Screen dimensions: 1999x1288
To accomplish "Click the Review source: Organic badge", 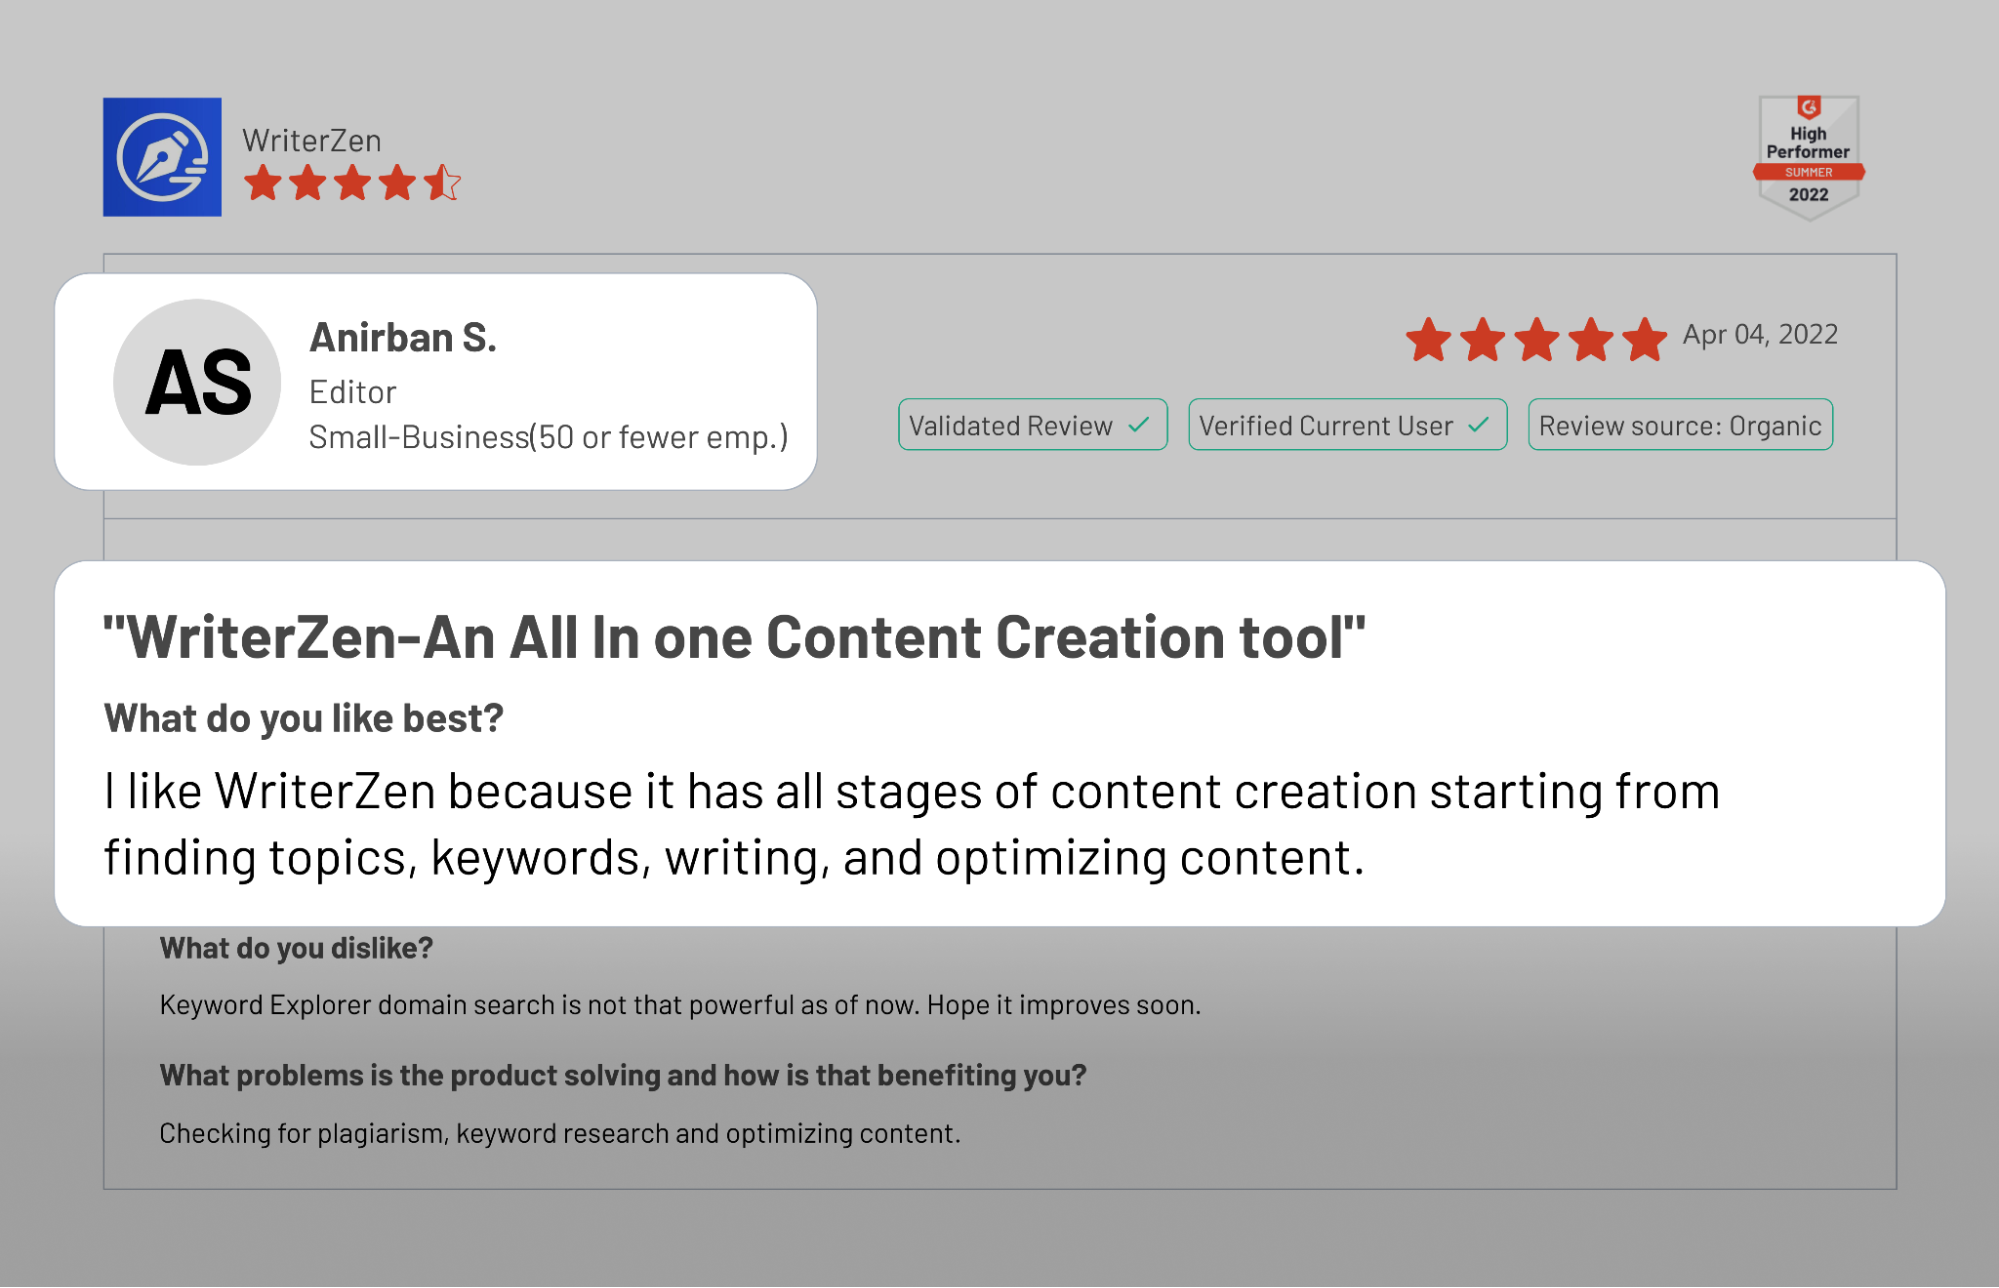I will click(1680, 425).
